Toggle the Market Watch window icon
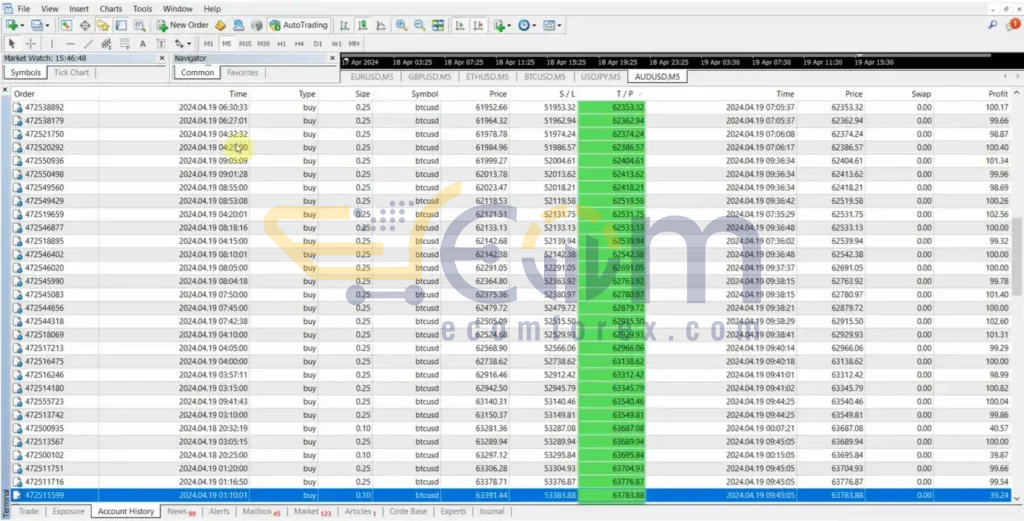This screenshot has width=1024, height=521. [66, 25]
